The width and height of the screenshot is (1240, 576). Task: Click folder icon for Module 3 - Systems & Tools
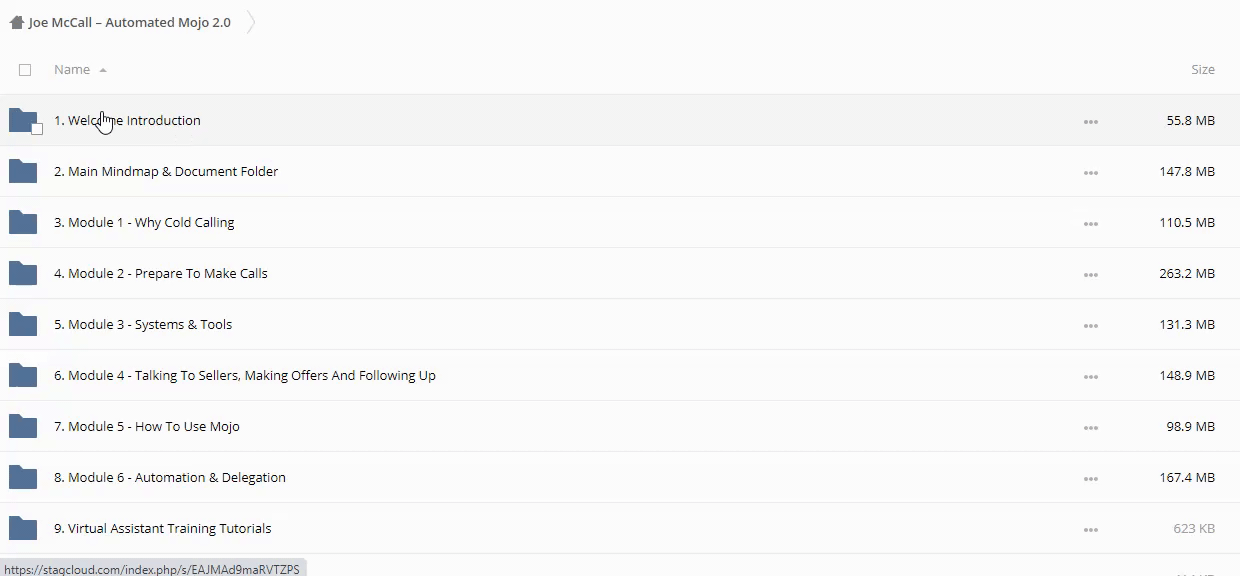(x=22, y=324)
